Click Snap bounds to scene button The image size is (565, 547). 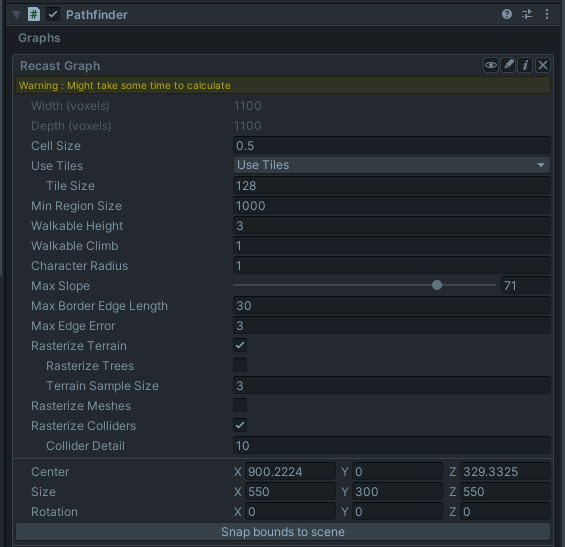283,532
